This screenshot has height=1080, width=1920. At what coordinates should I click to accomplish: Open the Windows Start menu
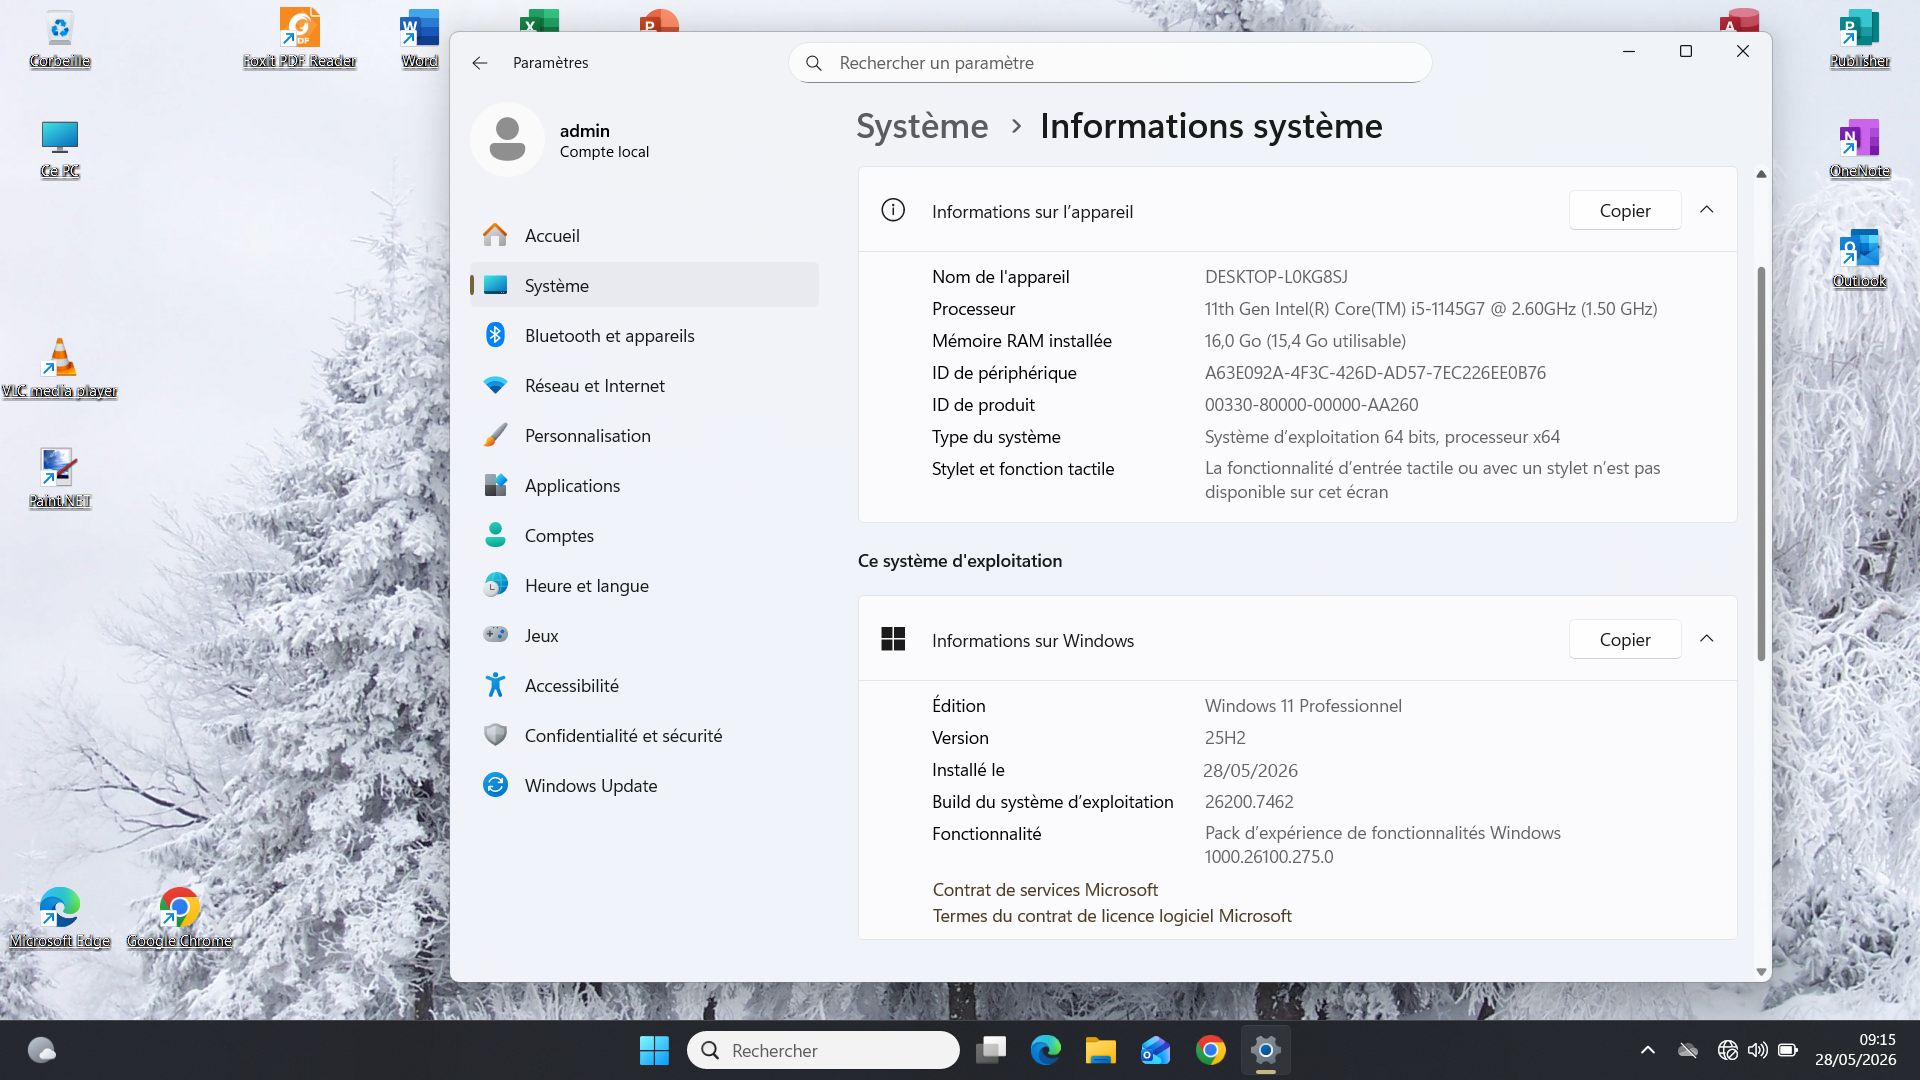click(x=654, y=1050)
